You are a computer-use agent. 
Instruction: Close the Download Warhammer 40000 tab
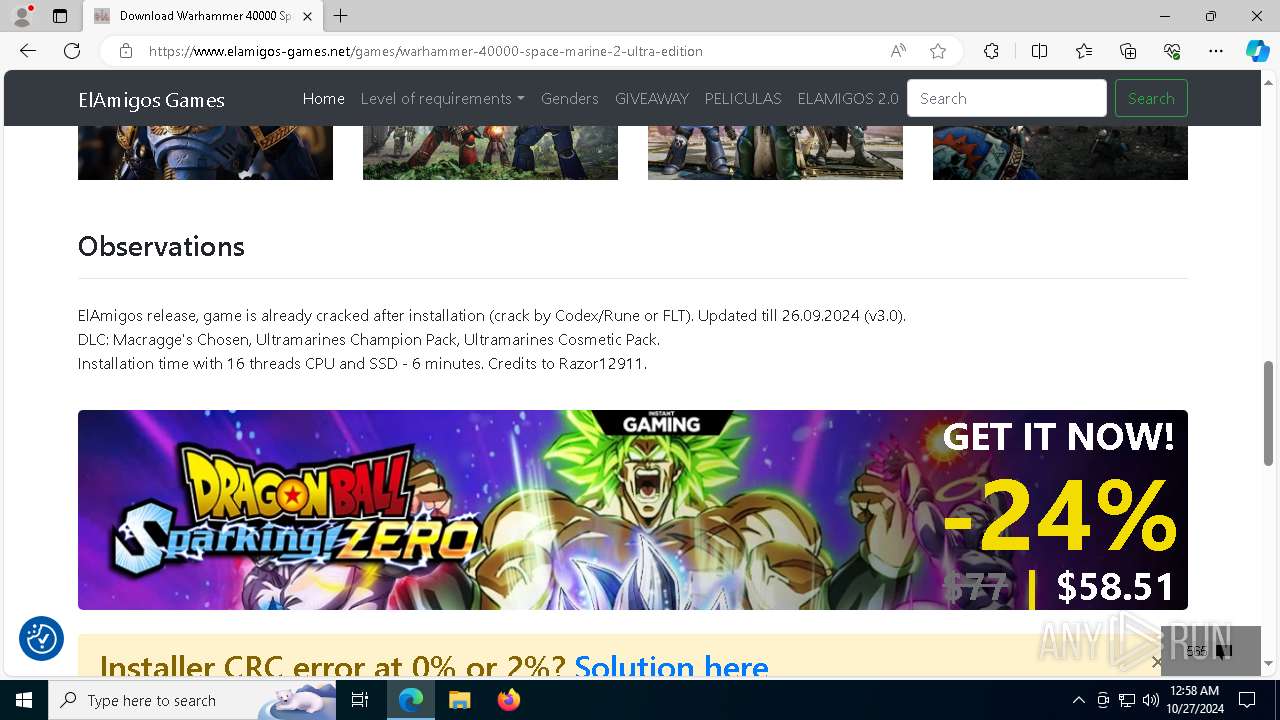click(307, 16)
